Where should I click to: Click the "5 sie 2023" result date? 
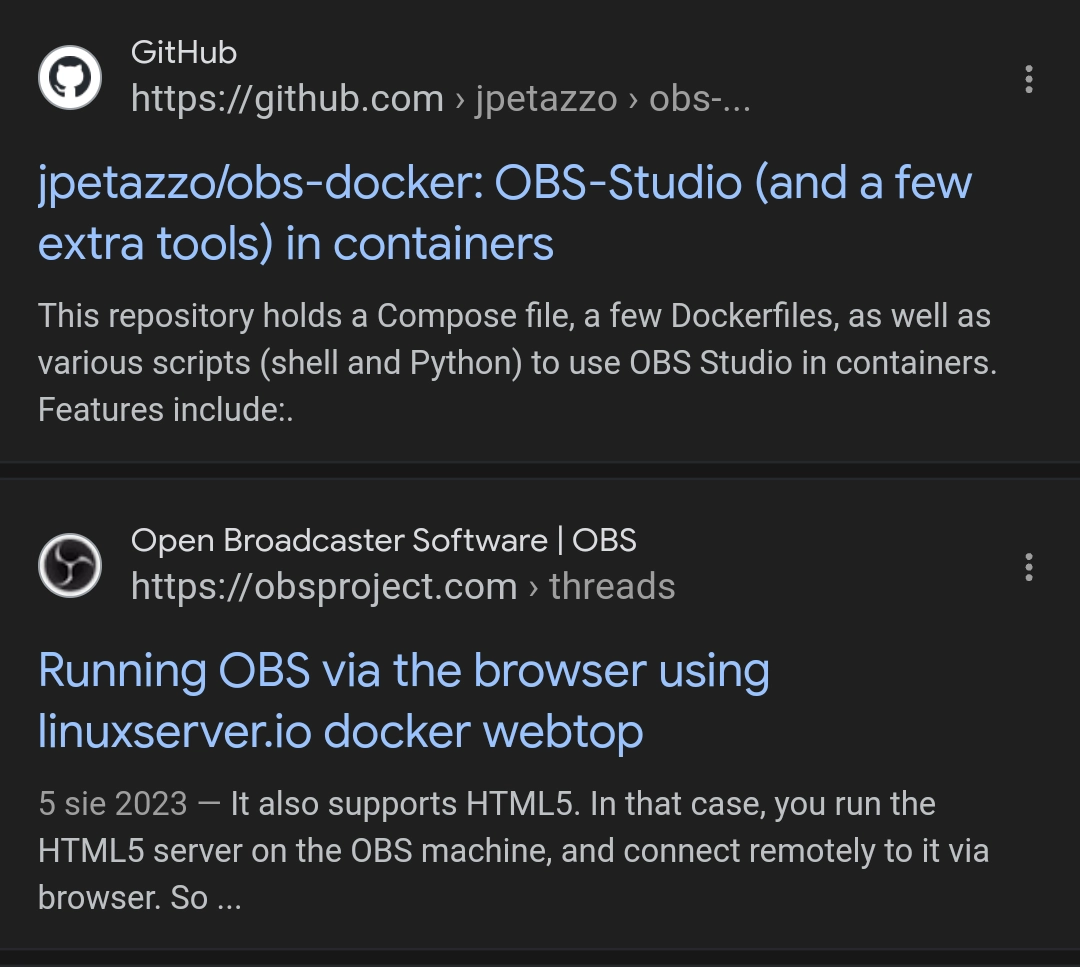[x=113, y=803]
